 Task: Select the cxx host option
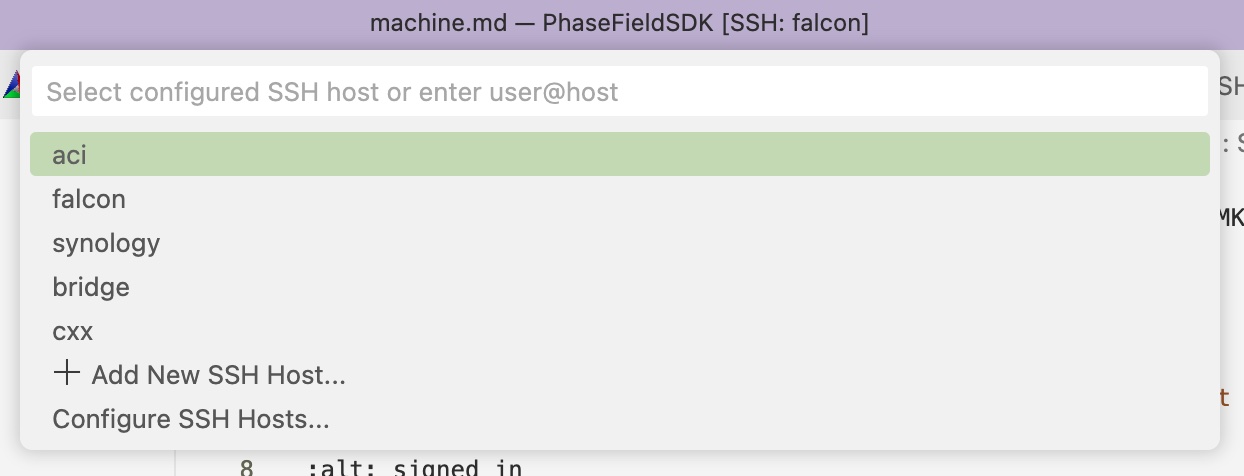pos(73,331)
